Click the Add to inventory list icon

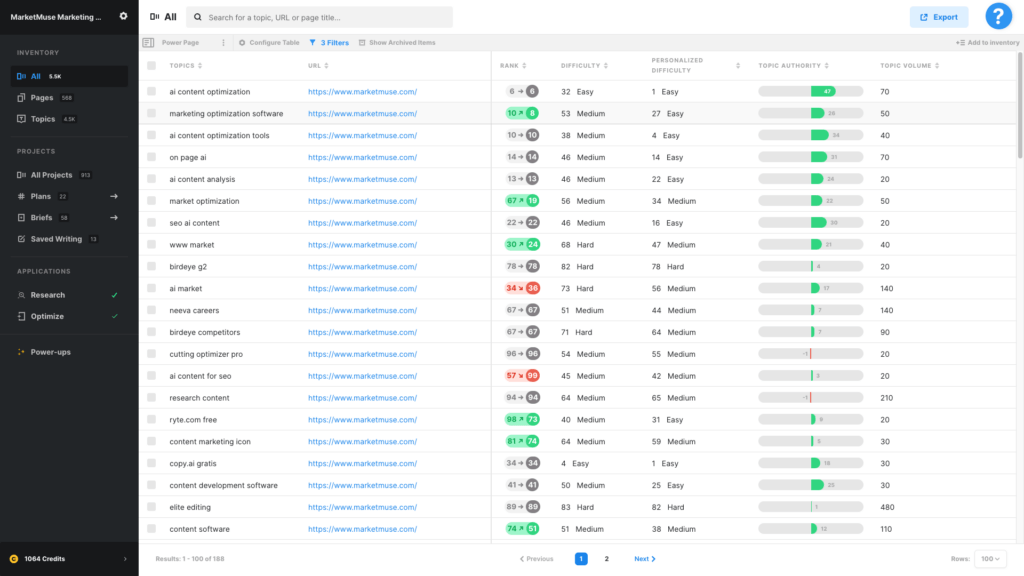(x=960, y=42)
